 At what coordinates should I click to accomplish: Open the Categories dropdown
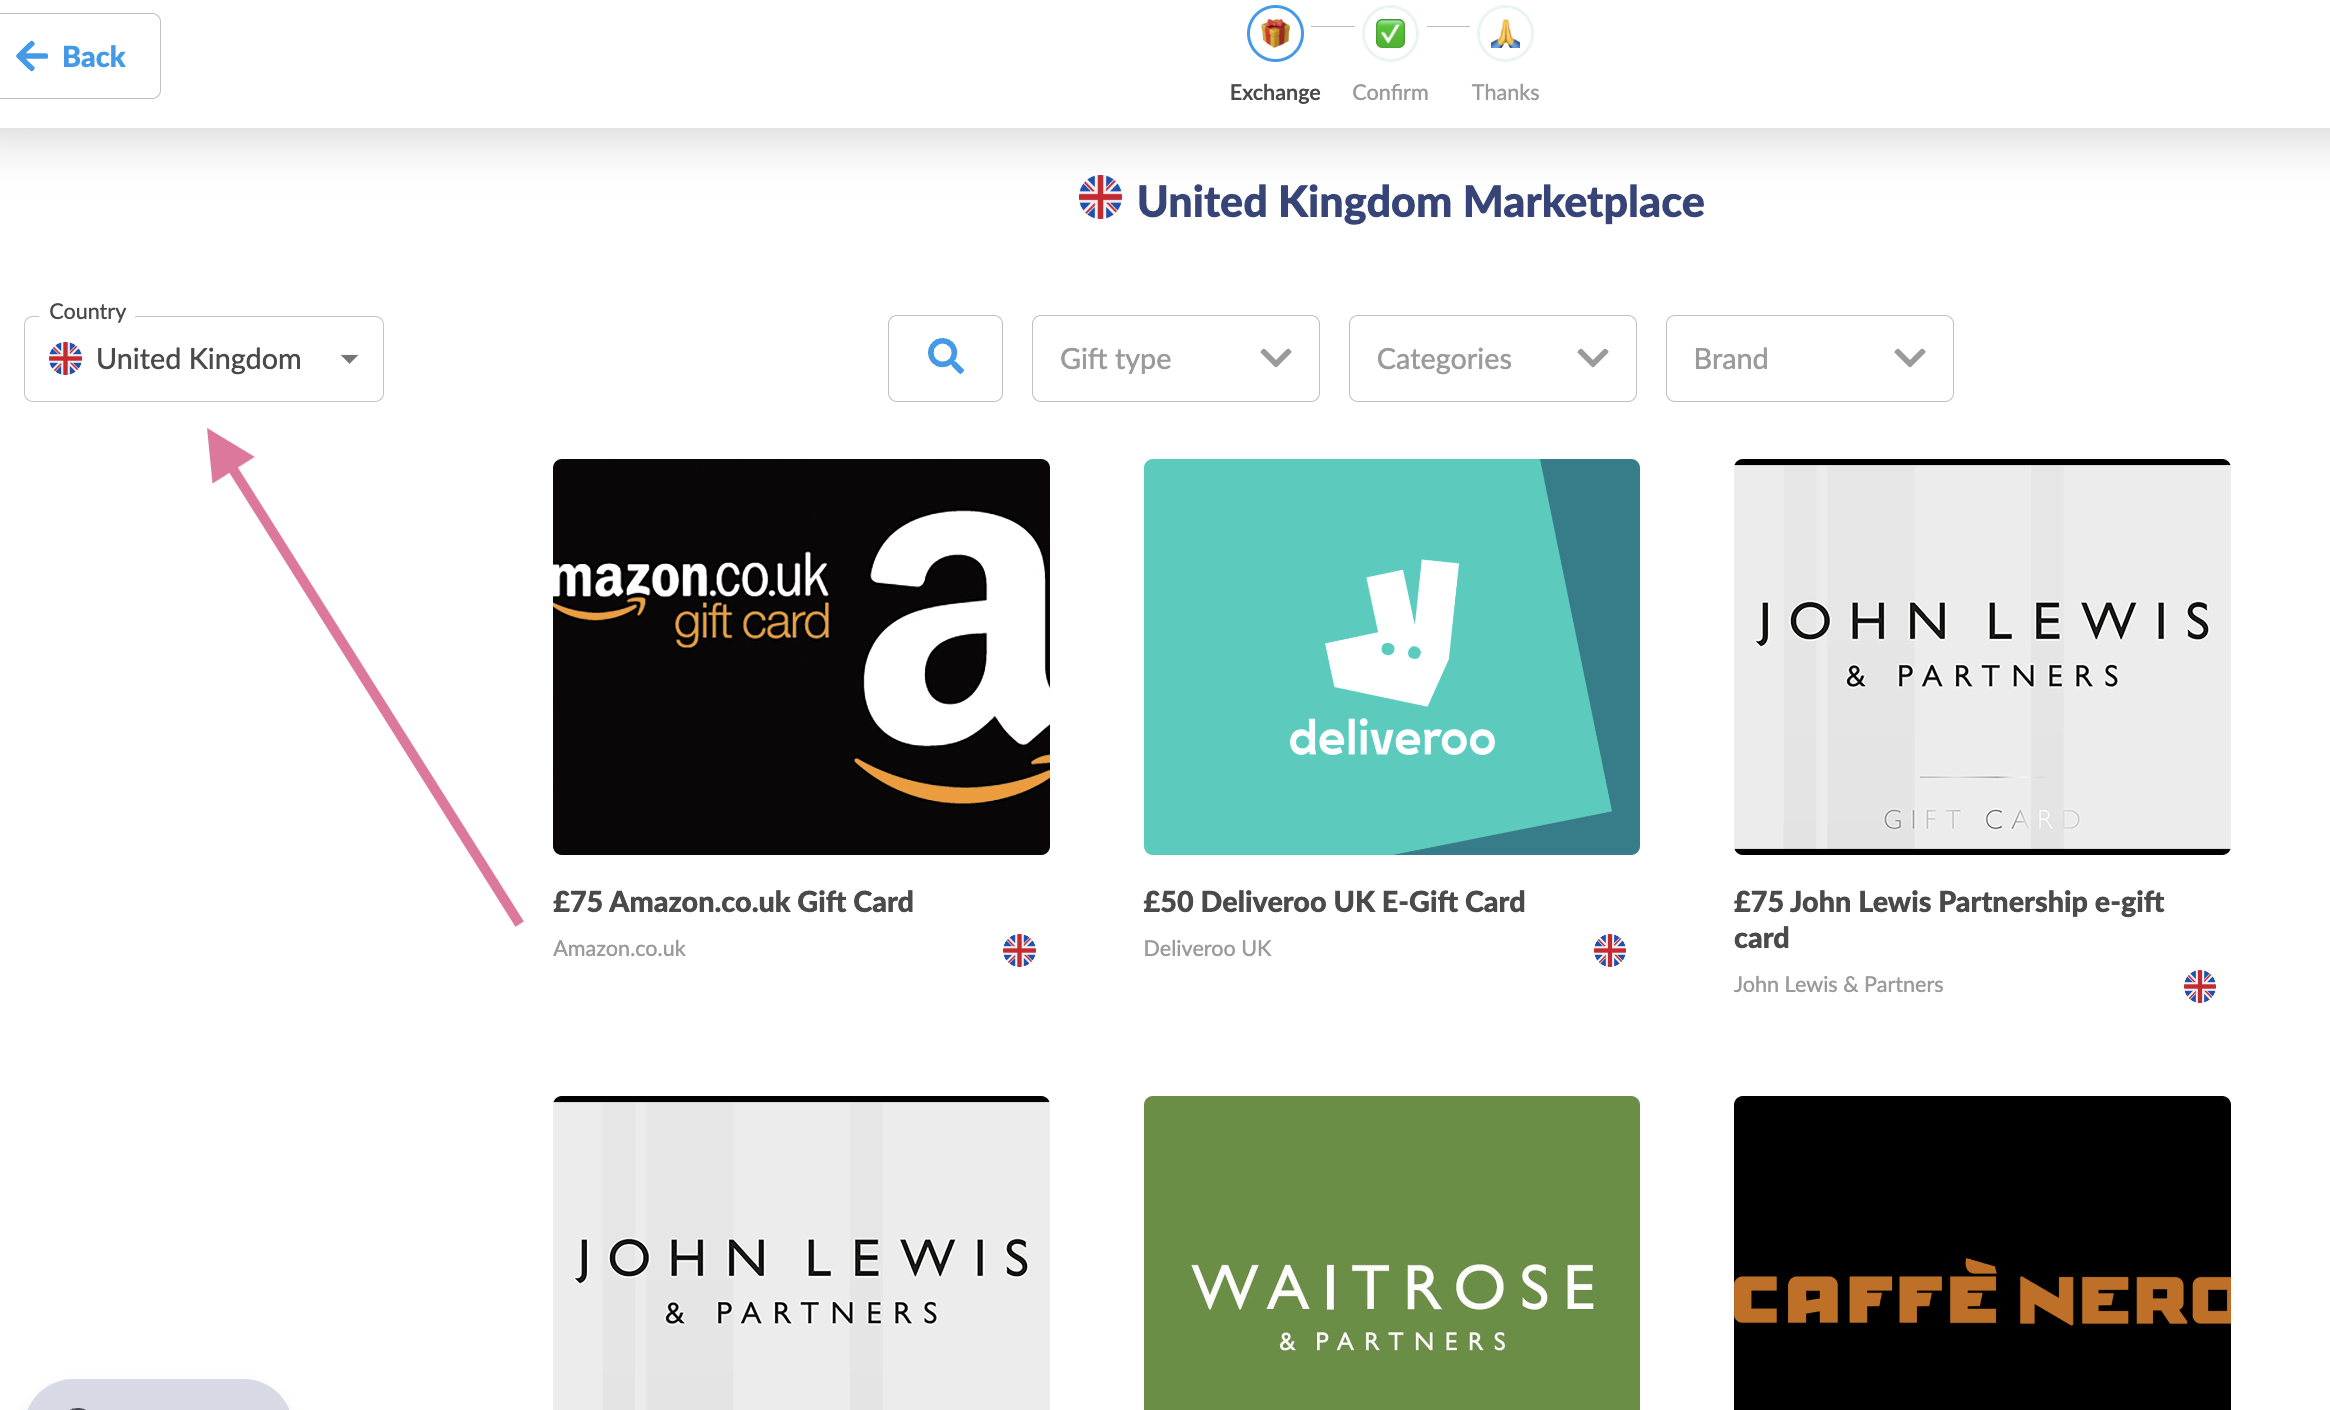1493,358
